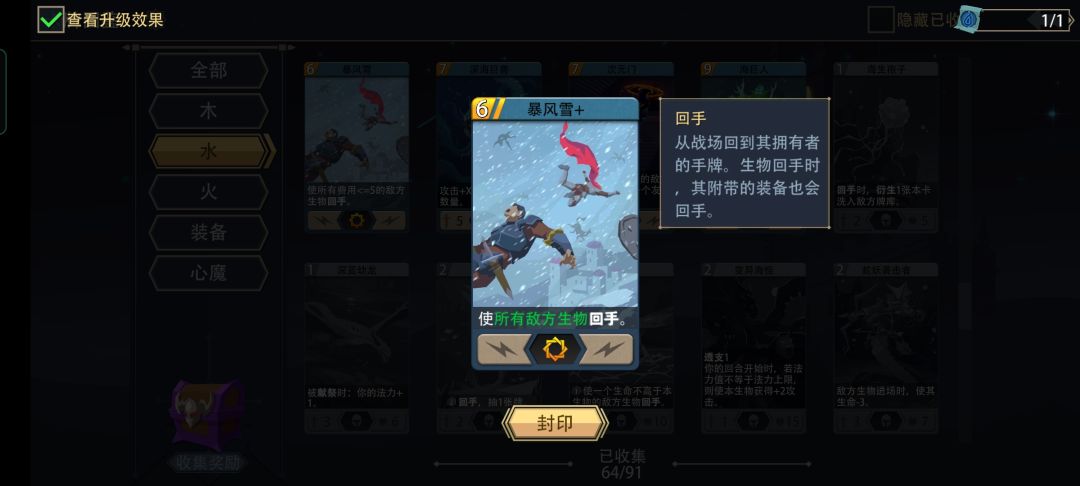Switch to the 火 element tab
This screenshot has width=1080, height=486.
(209, 192)
